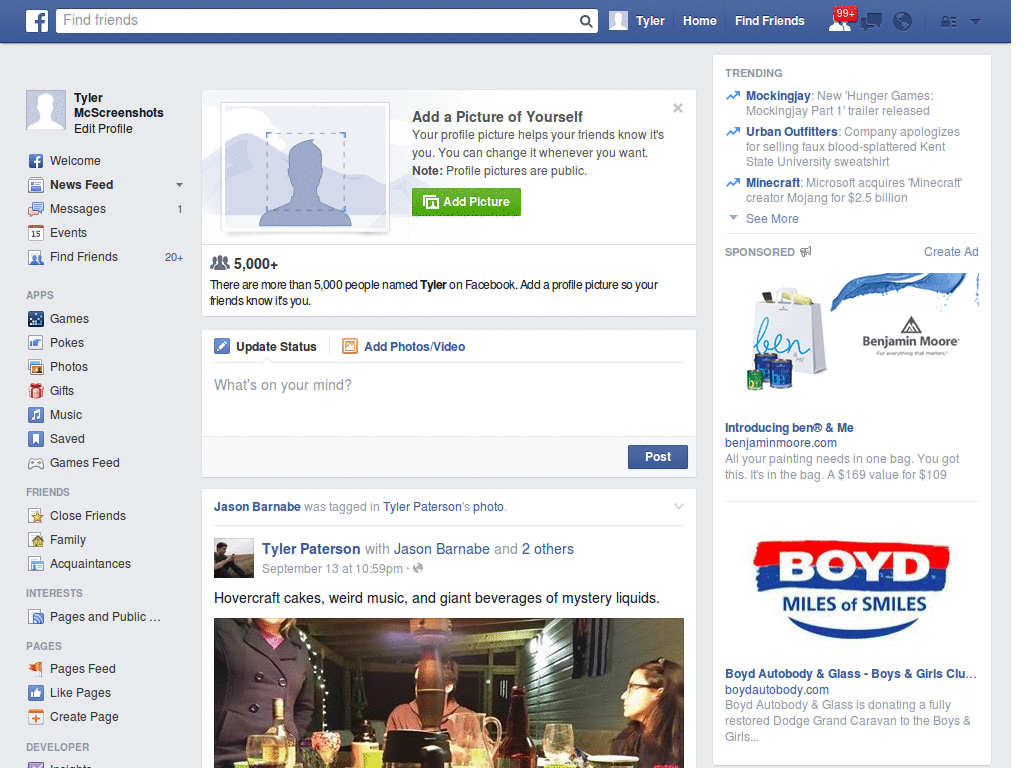Click the Create Page plus icon
The width and height of the screenshot is (1024, 768).
tap(36, 717)
